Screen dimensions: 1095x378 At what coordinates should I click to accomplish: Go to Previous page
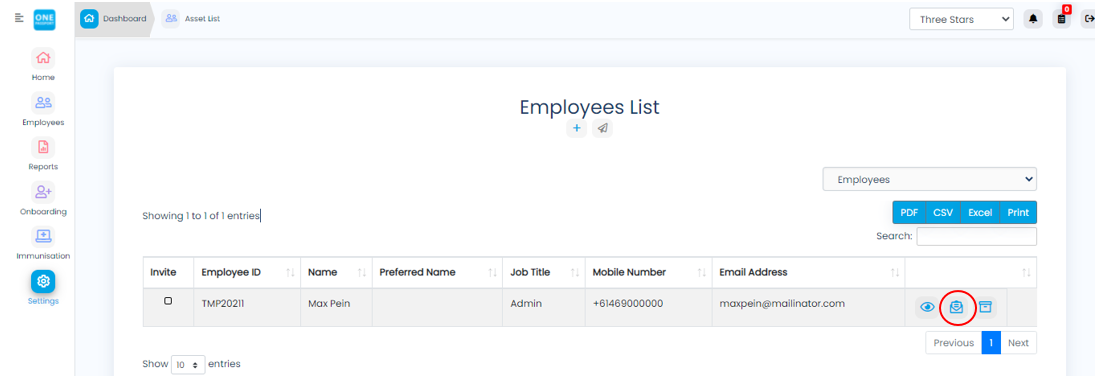(953, 342)
